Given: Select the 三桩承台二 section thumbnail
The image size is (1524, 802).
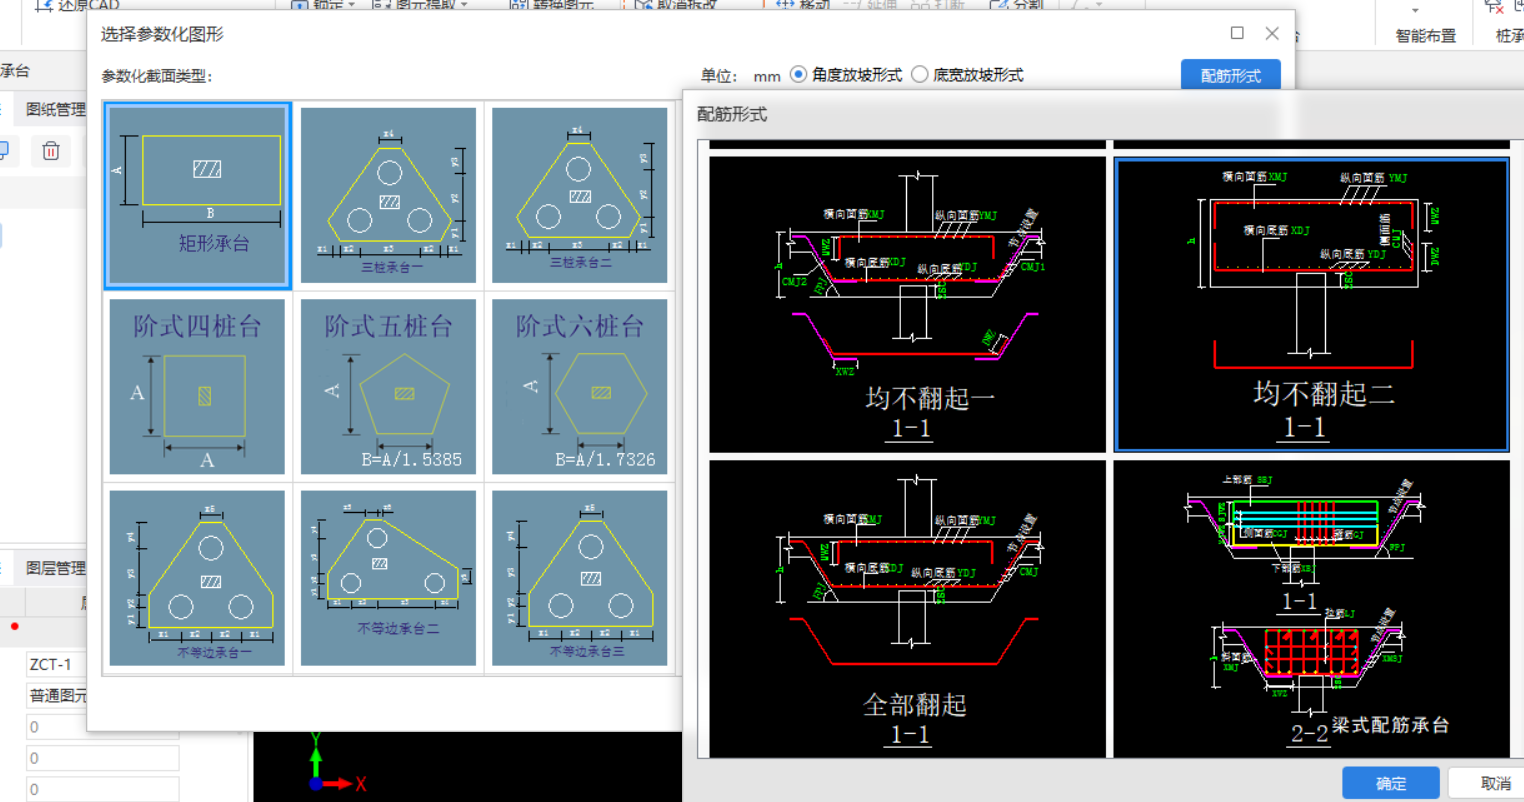Looking at the screenshot, I should point(580,196).
